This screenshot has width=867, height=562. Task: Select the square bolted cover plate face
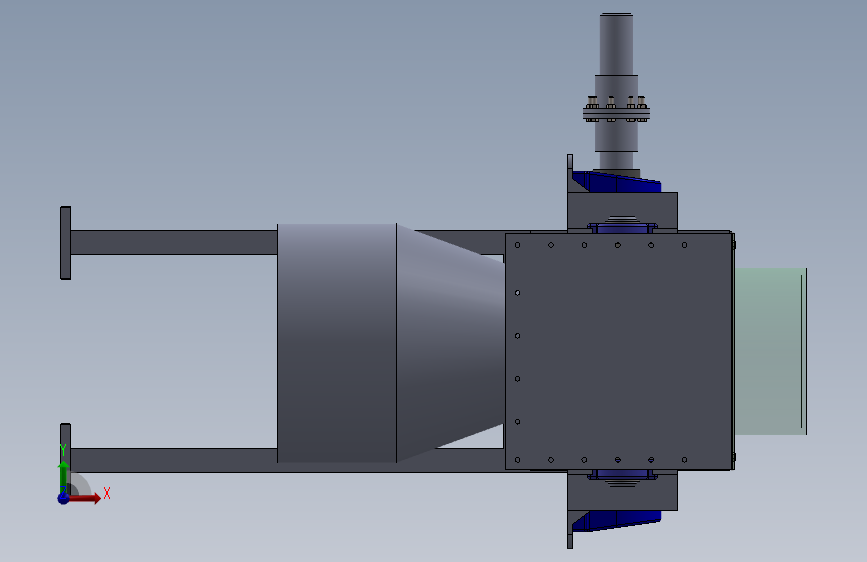619,351
